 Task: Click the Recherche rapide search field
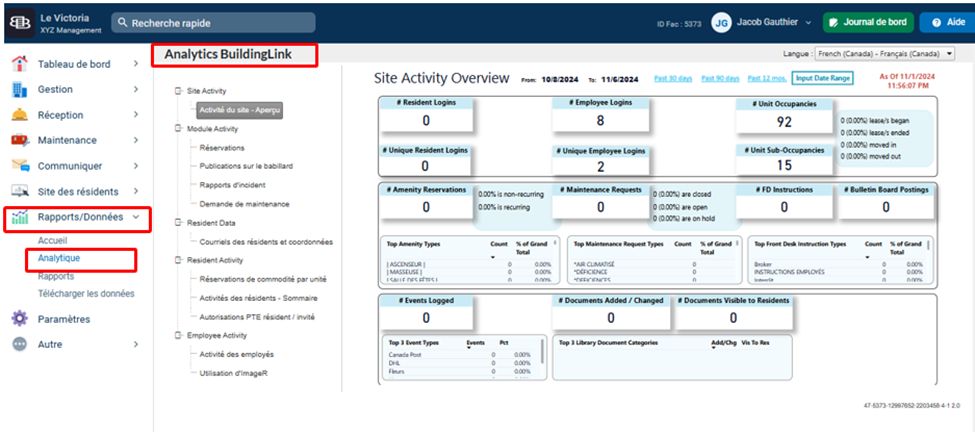pyautogui.click(x=213, y=23)
